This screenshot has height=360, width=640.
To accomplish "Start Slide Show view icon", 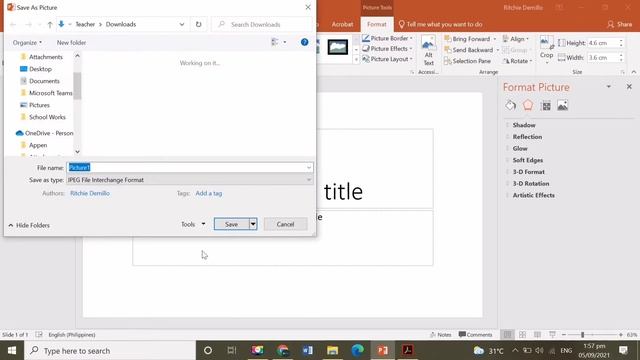I will coord(552,335).
